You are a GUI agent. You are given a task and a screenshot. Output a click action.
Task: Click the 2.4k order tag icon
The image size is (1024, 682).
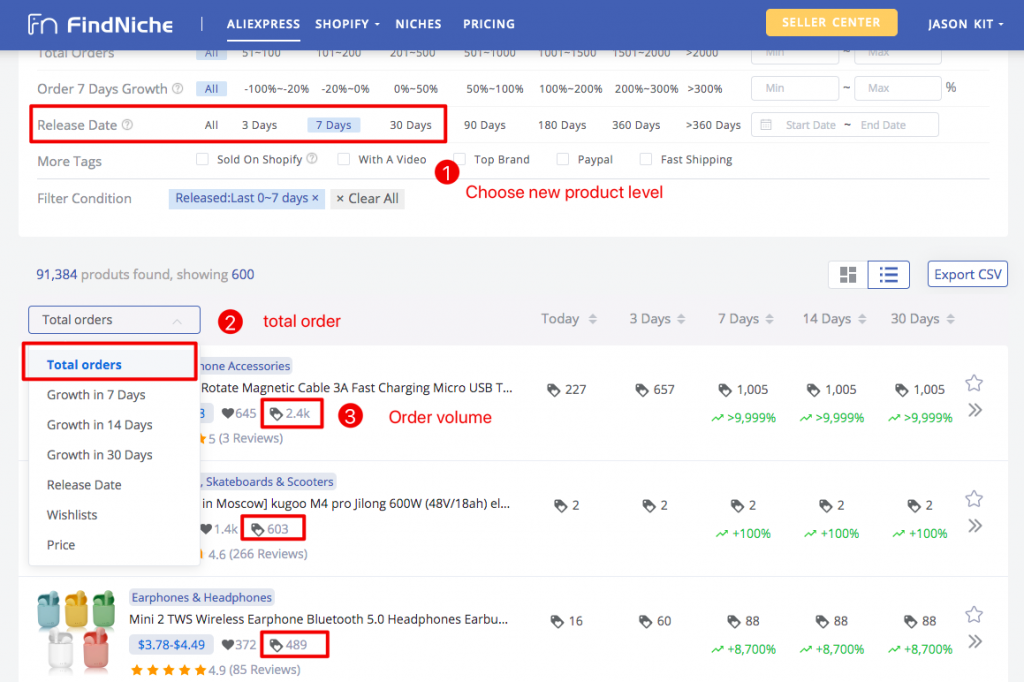[276, 414]
